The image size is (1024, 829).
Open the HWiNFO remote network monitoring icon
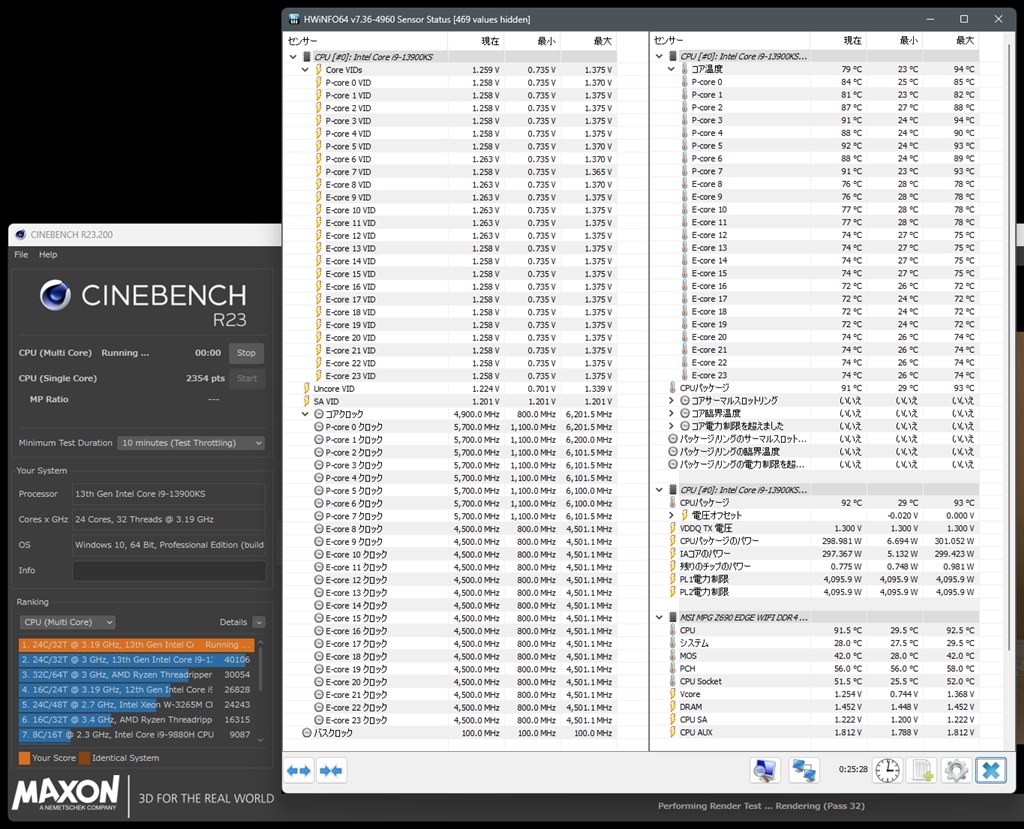(x=804, y=771)
